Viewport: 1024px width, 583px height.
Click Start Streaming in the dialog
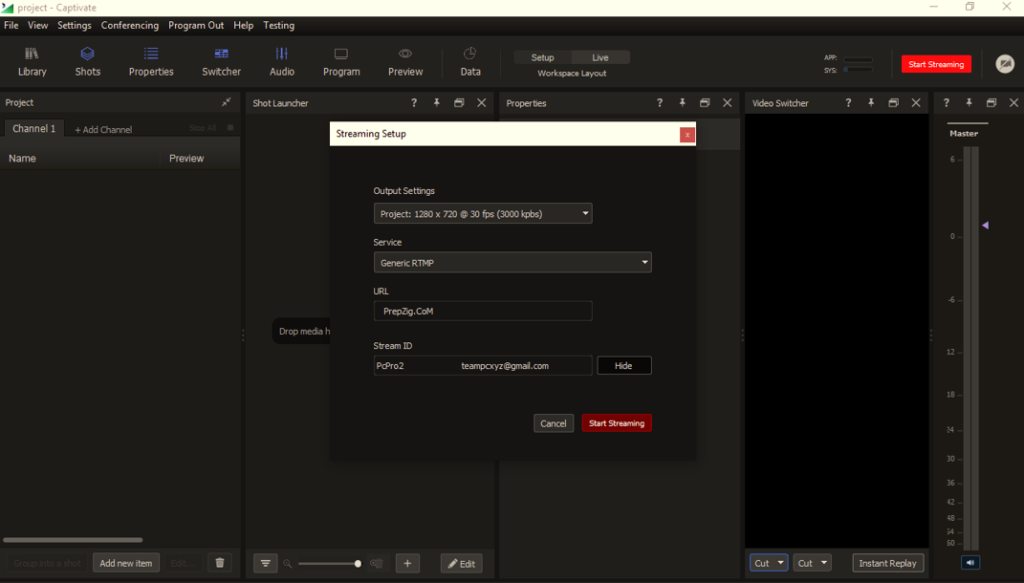[x=616, y=423]
